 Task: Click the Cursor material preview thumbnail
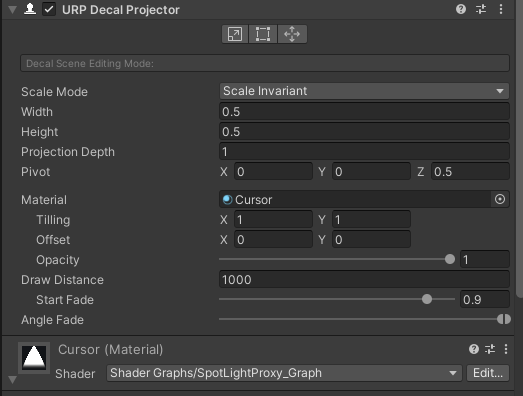34,358
